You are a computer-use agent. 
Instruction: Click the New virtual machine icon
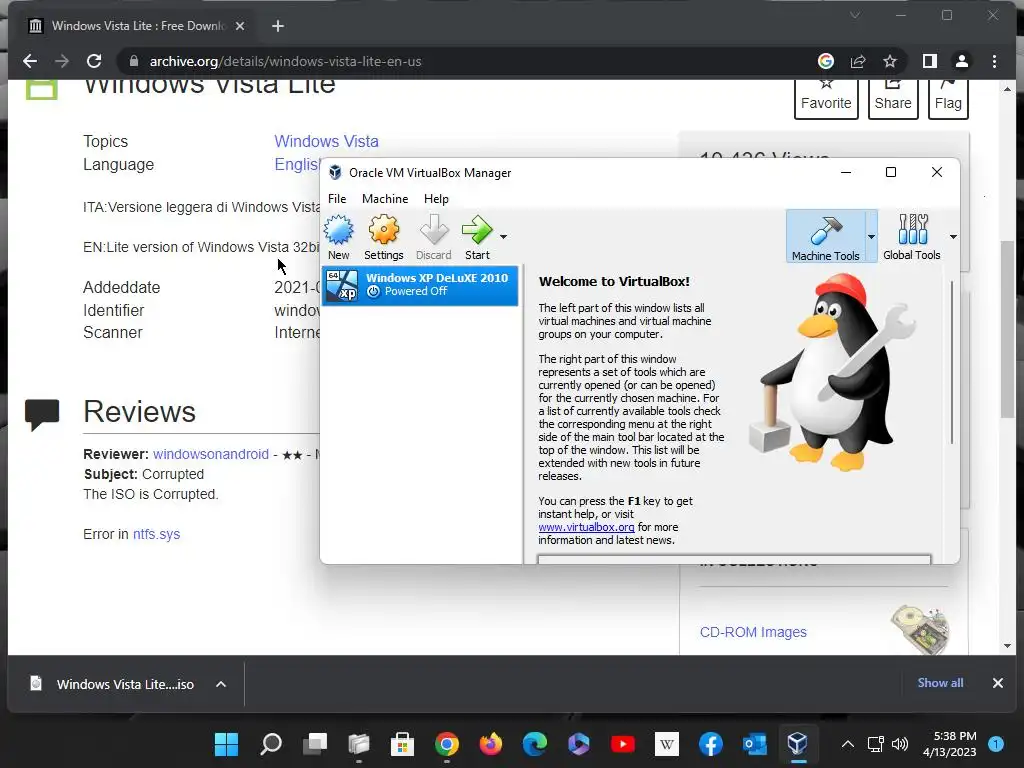pyautogui.click(x=338, y=237)
